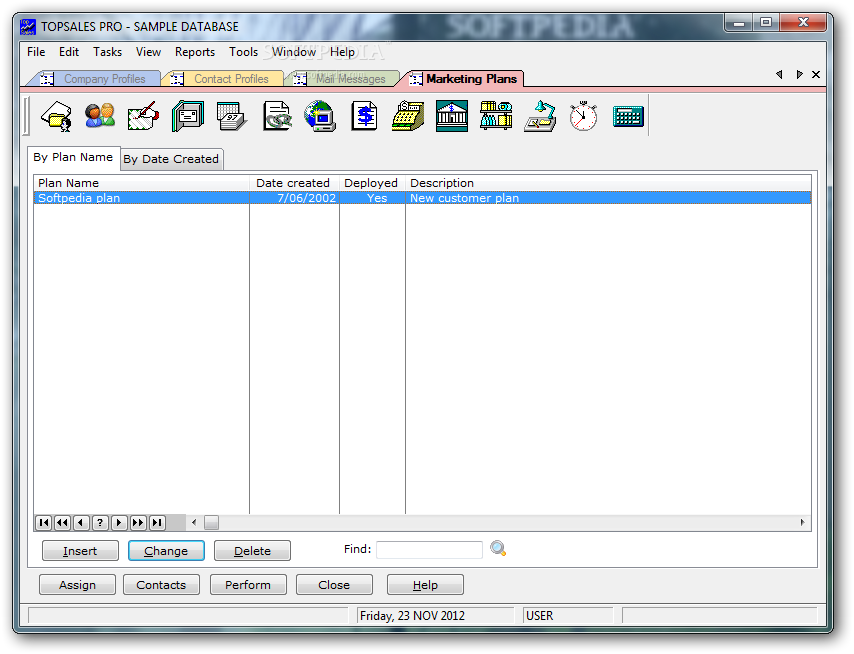Click the magnifier search icon next to Find

click(x=498, y=548)
